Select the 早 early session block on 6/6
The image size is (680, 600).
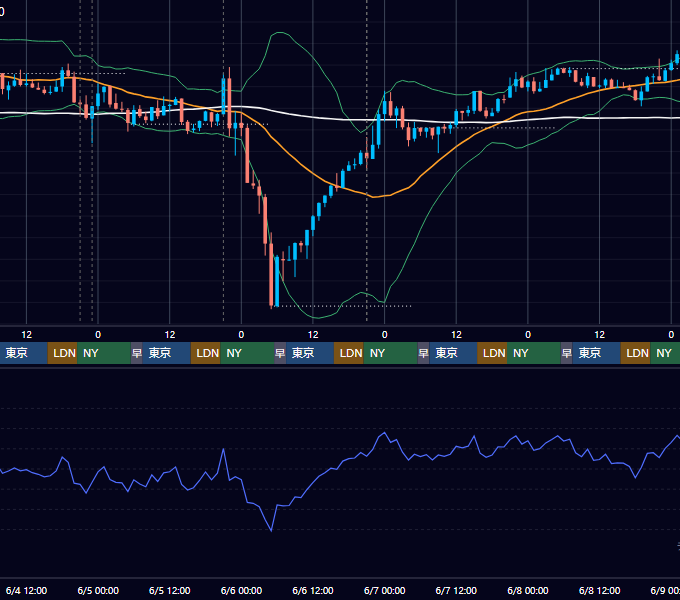point(280,353)
